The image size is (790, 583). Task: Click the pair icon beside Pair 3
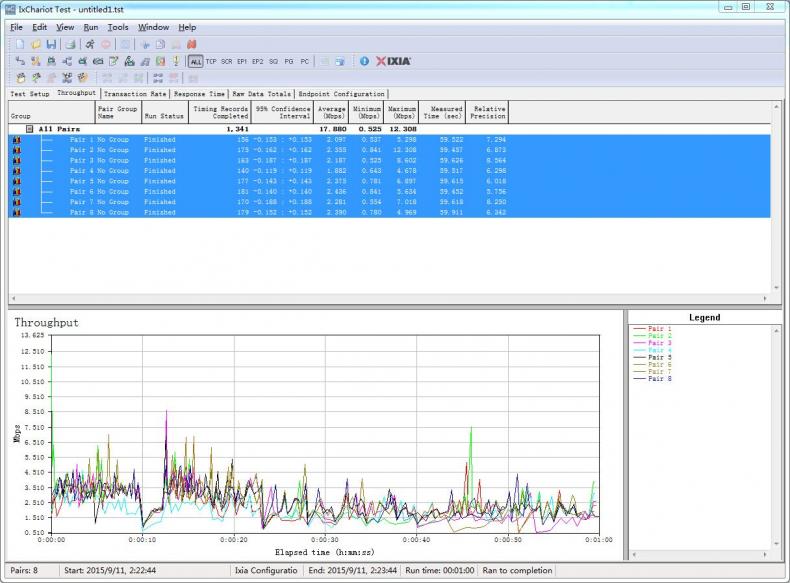pos(17,160)
